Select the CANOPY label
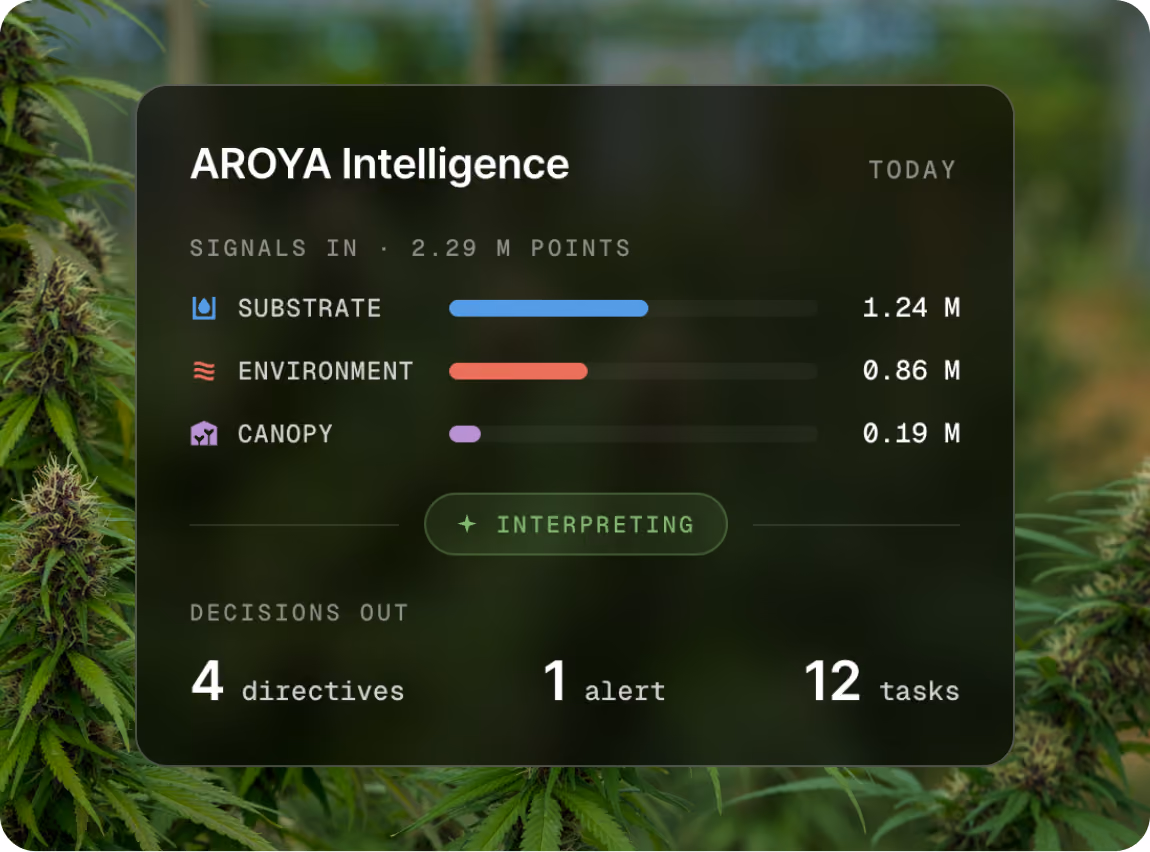Screen dimensions: 1150x852 285,434
